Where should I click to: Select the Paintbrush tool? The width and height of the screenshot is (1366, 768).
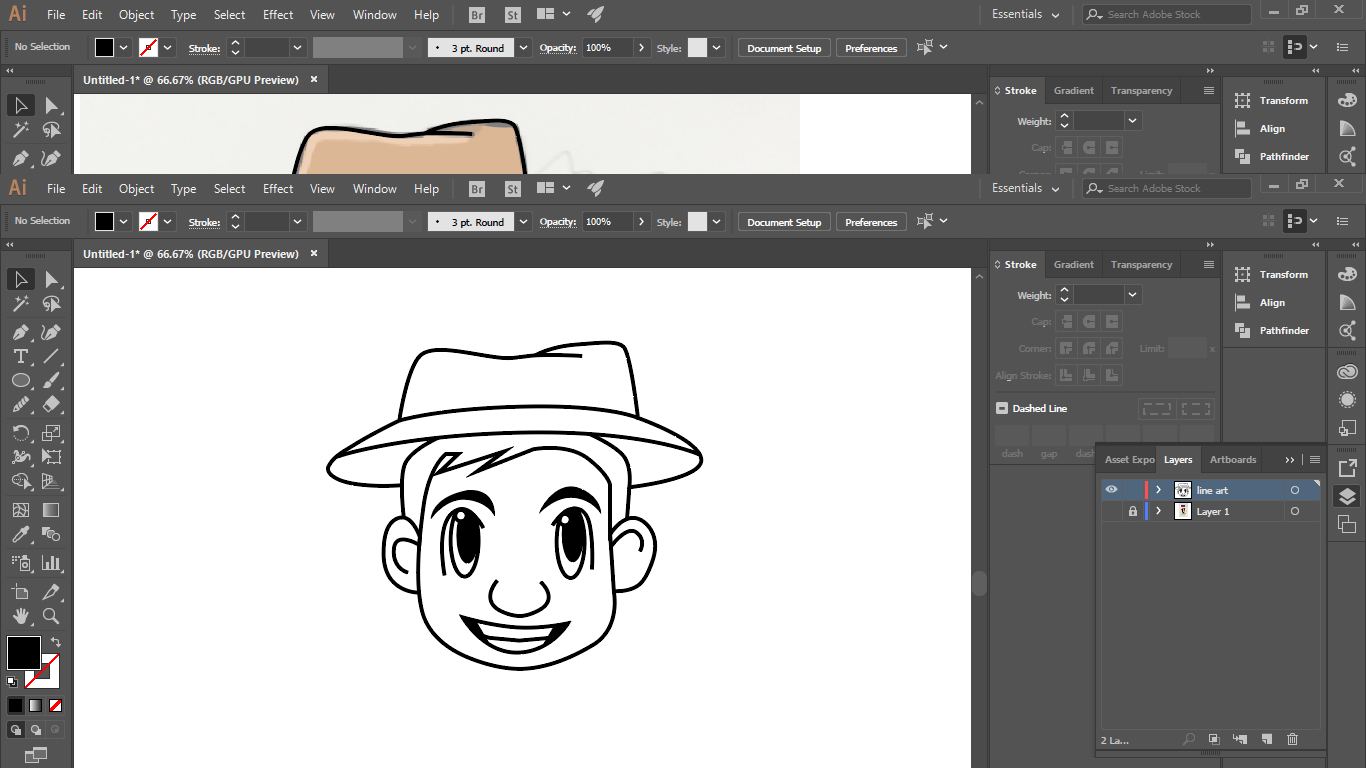click(x=52, y=381)
